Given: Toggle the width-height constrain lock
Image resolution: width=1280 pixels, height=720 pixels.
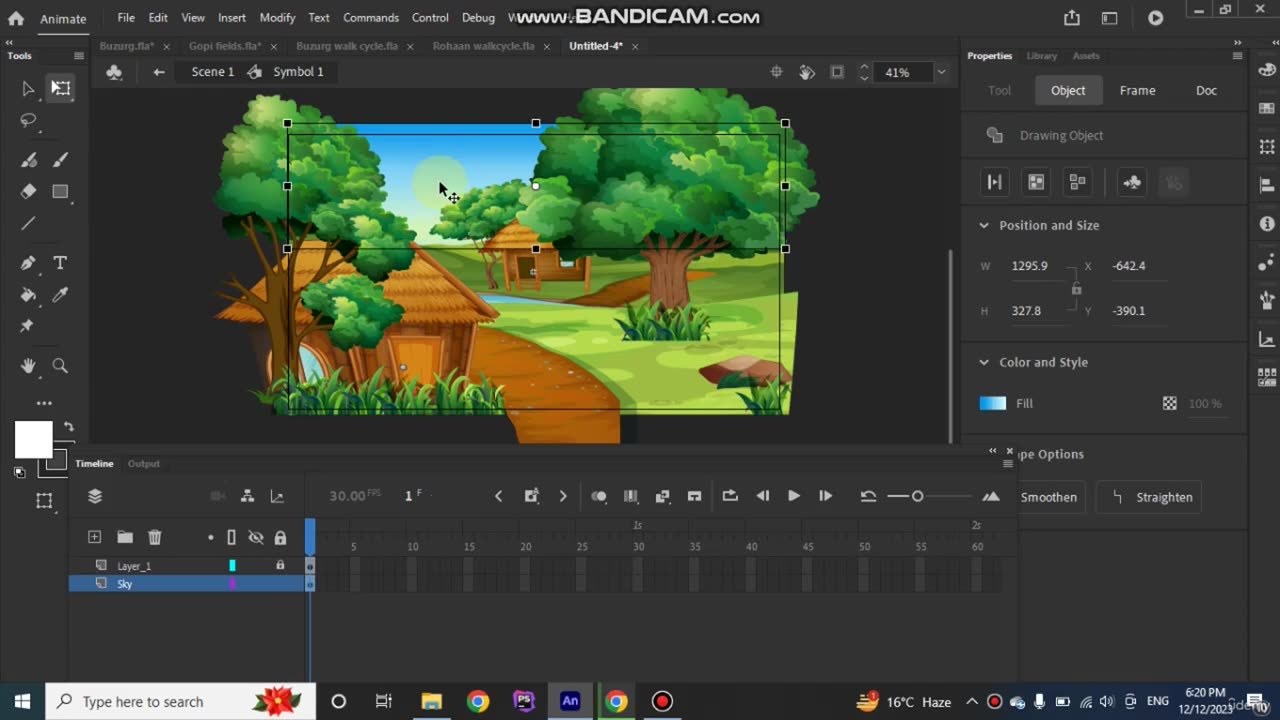Looking at the screenshot, I should pos(1076,288).
